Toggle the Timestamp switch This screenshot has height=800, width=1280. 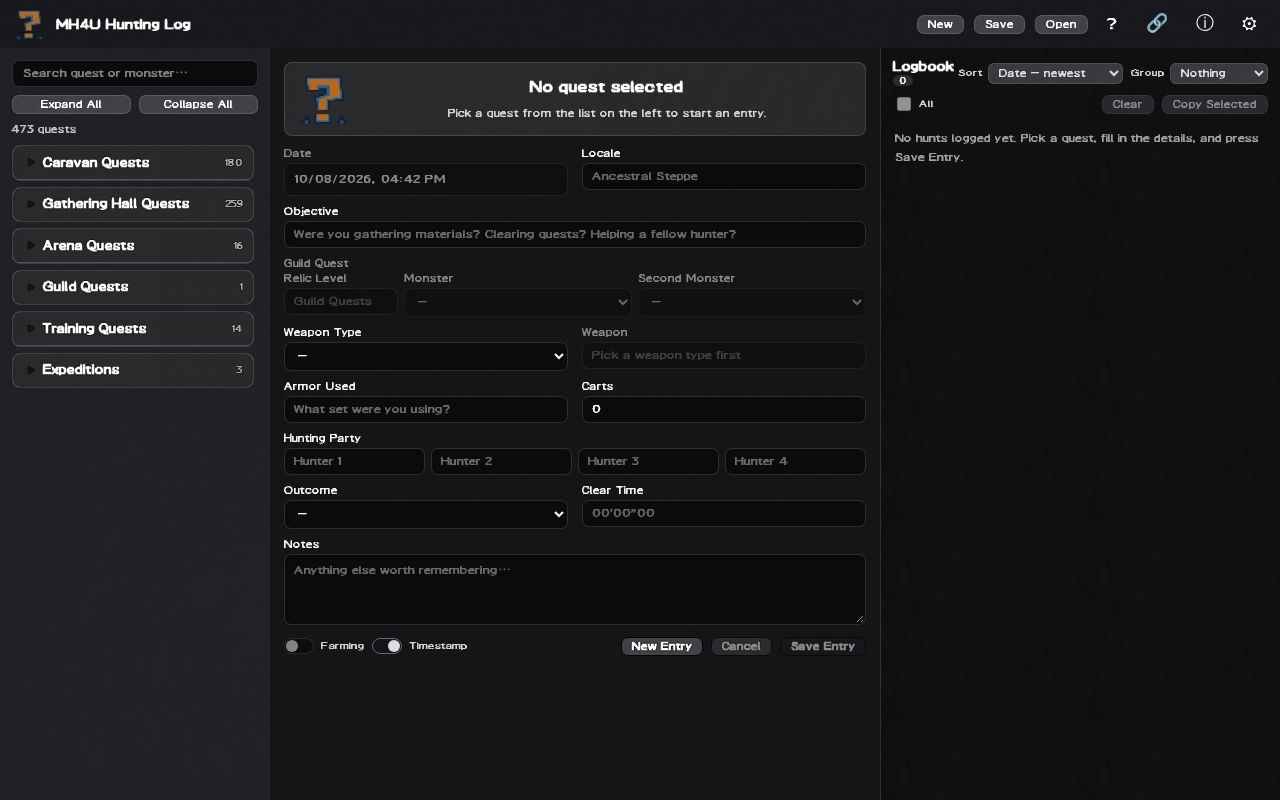387,646
